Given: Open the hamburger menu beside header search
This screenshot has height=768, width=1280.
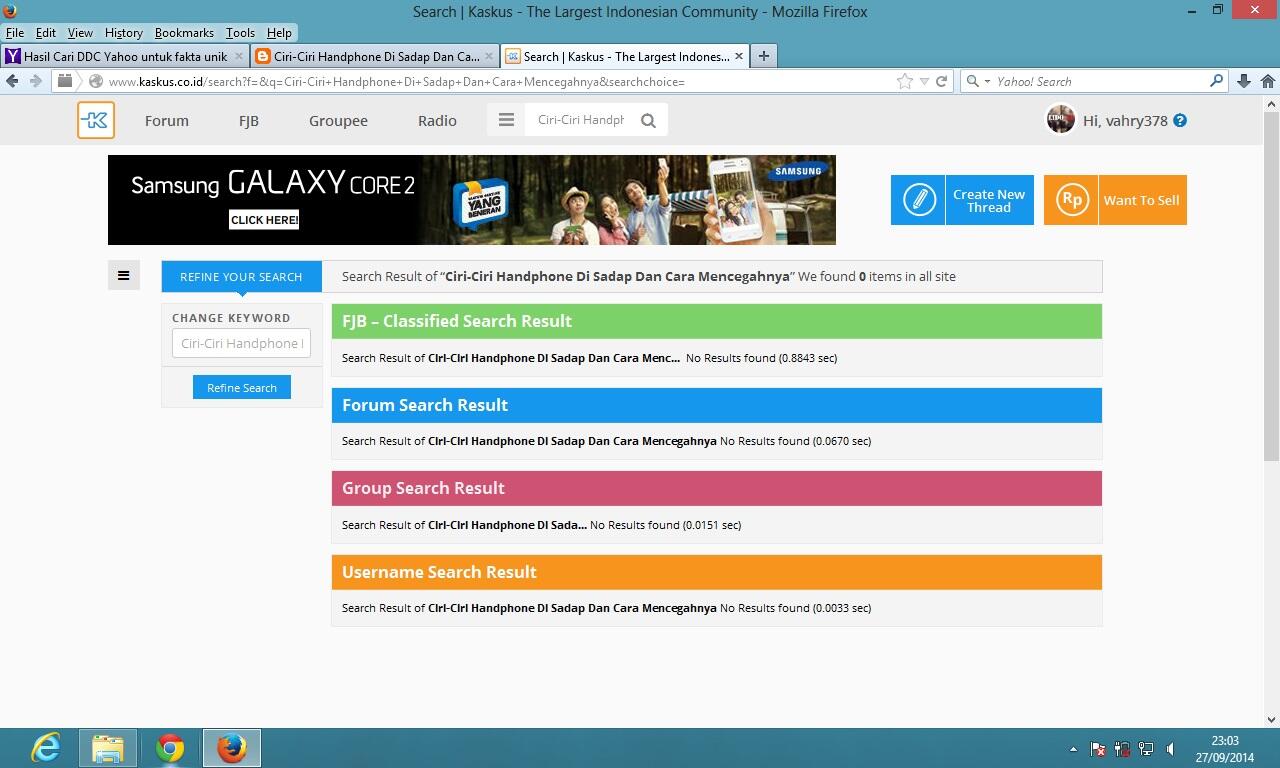Looking at the screenshot, I should click(x=506, y=120).
